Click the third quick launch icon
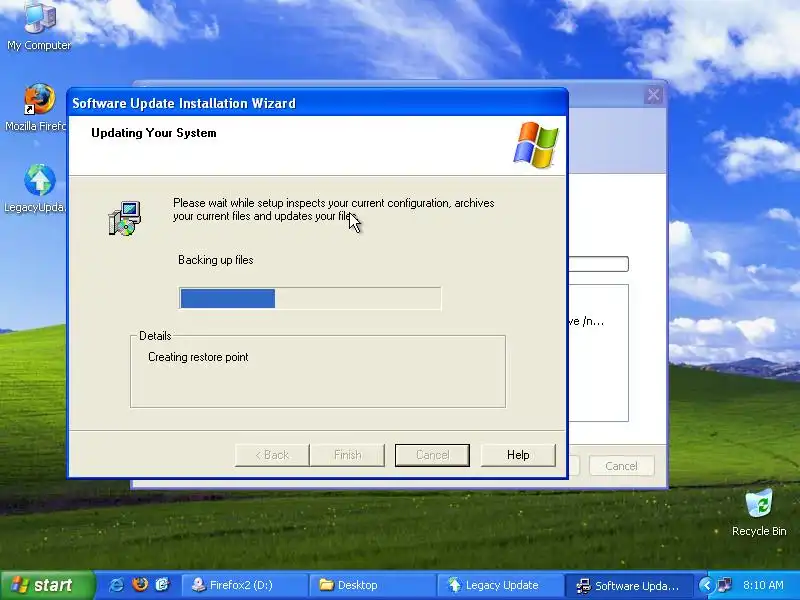The height and width of the screenshot is (600, 800). (x=162, y=585)
